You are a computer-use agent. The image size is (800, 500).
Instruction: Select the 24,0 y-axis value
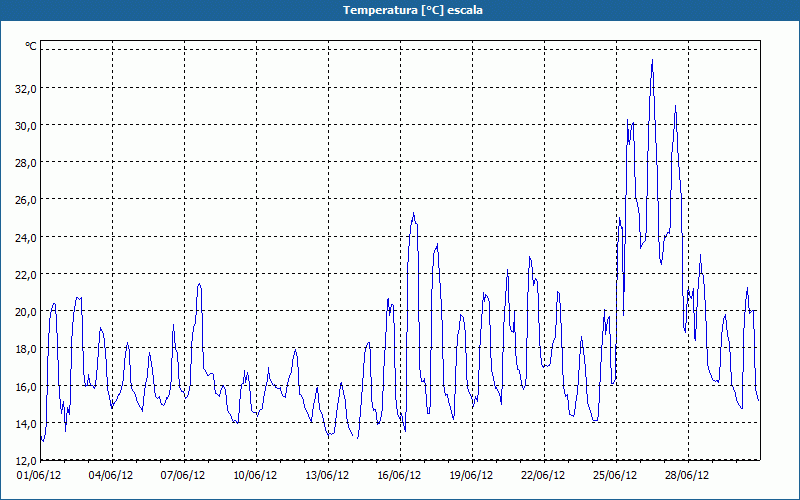pyautogui.click(x=26, y=237)
